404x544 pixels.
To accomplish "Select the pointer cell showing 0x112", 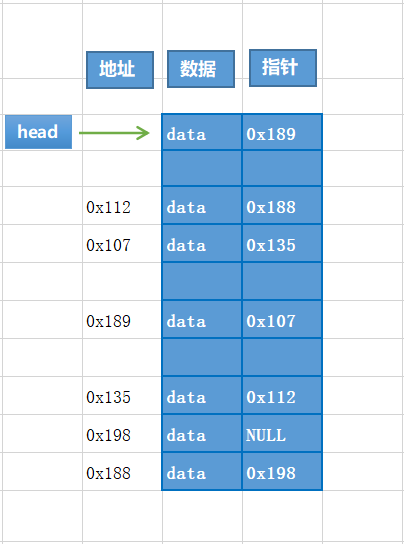I will point(282,395).
